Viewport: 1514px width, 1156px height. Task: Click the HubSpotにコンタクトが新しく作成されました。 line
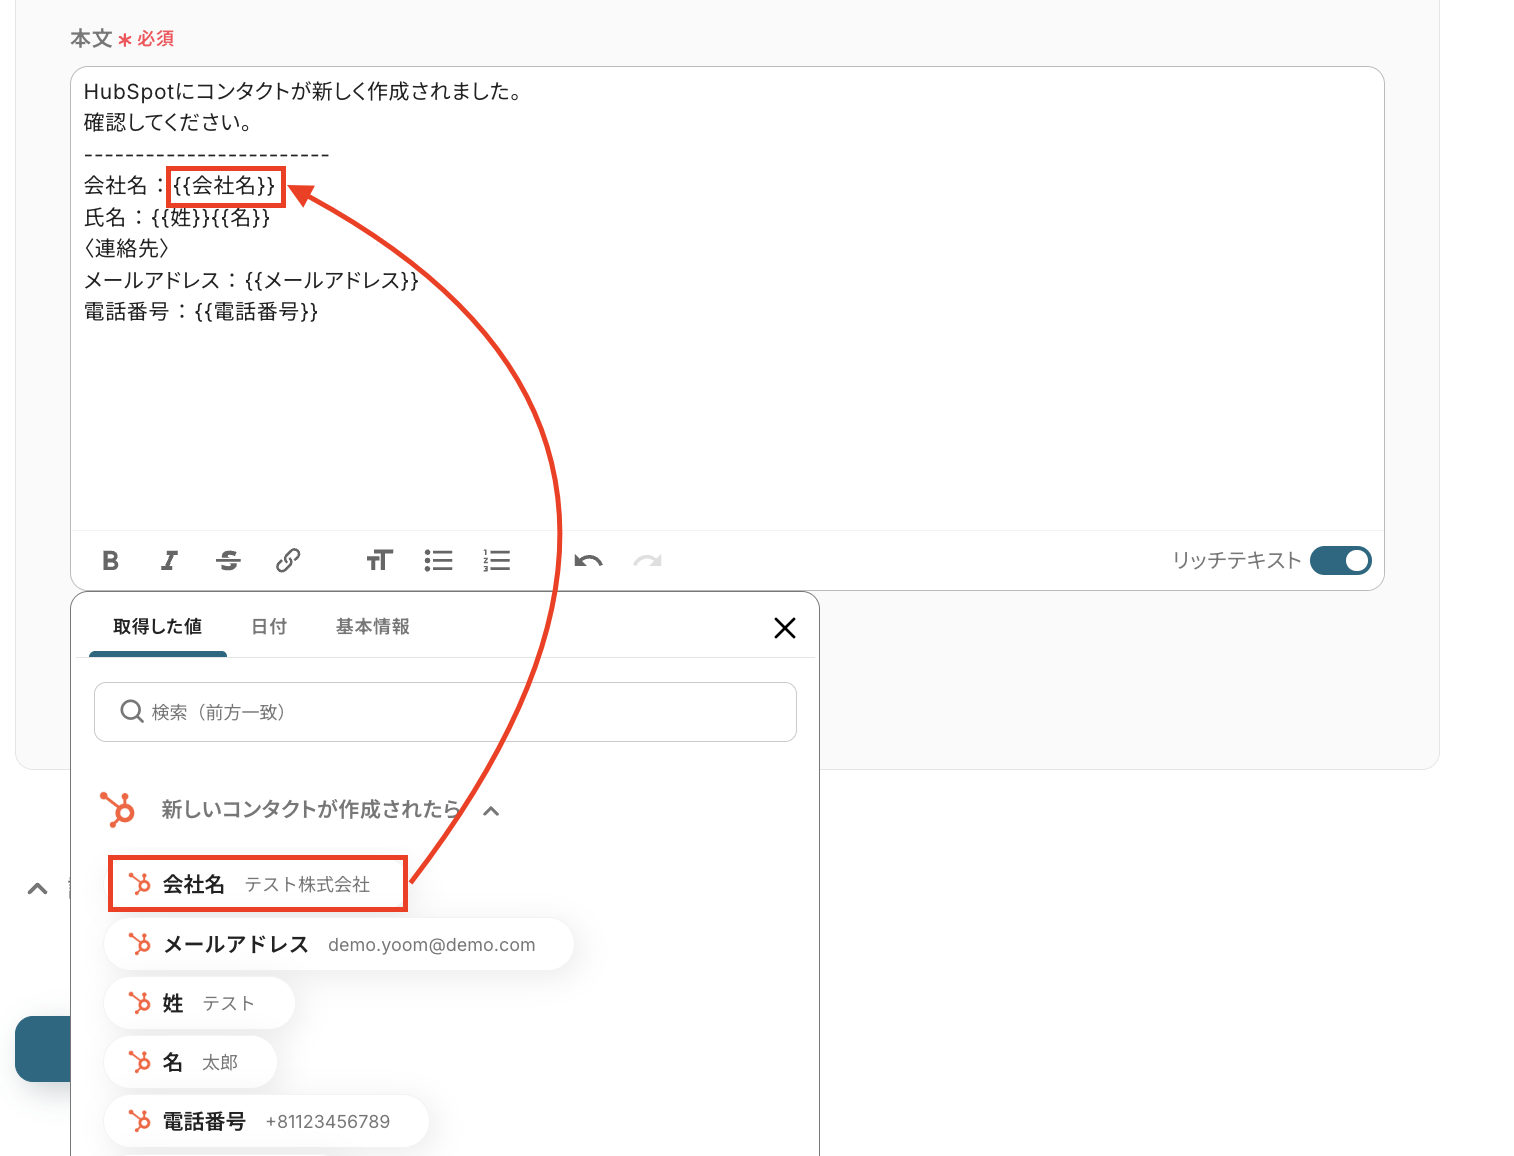[303, 92]
